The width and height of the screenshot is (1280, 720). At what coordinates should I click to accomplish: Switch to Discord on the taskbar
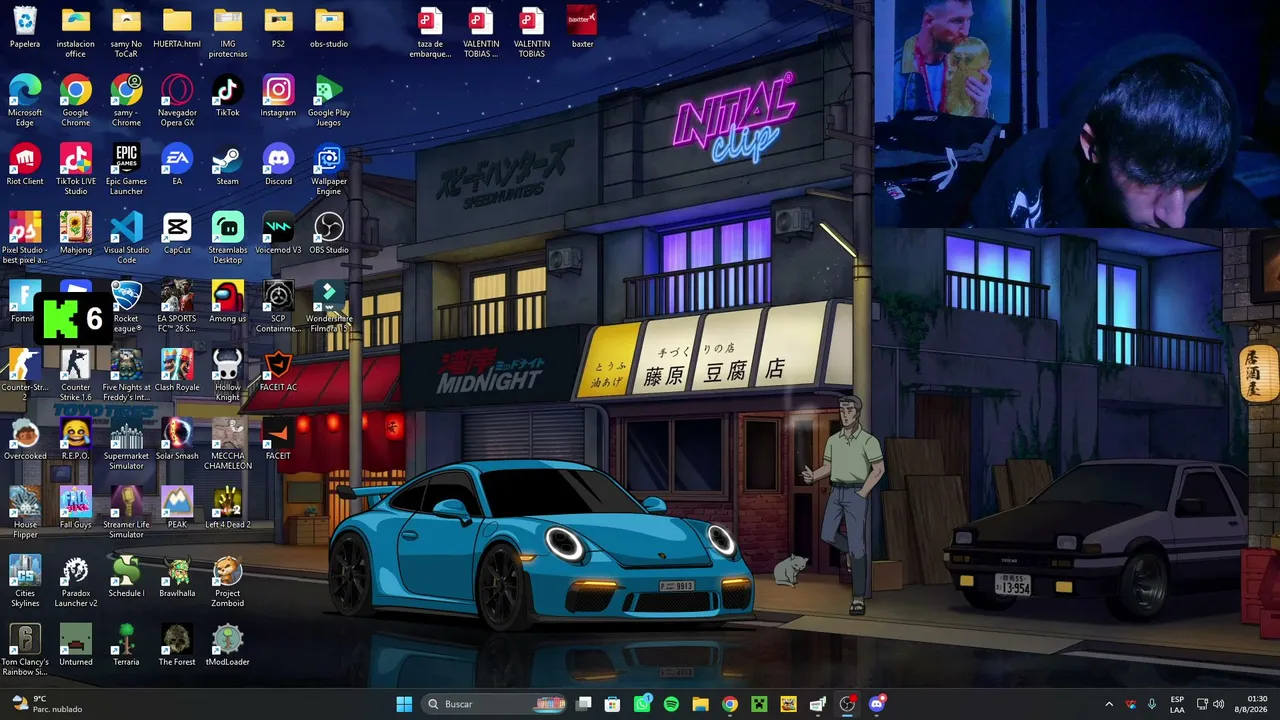[877, 704]
